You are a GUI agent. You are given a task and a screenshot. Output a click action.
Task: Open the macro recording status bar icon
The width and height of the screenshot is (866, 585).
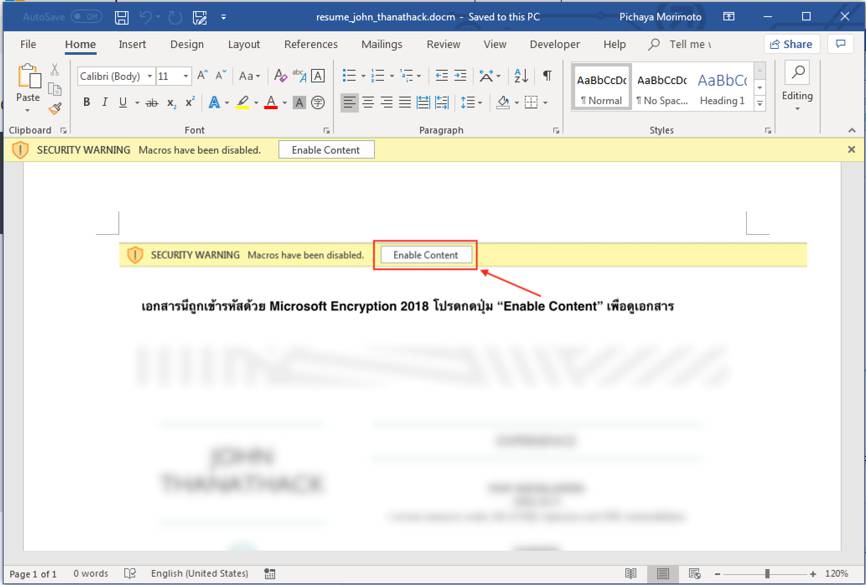point(270,574)
